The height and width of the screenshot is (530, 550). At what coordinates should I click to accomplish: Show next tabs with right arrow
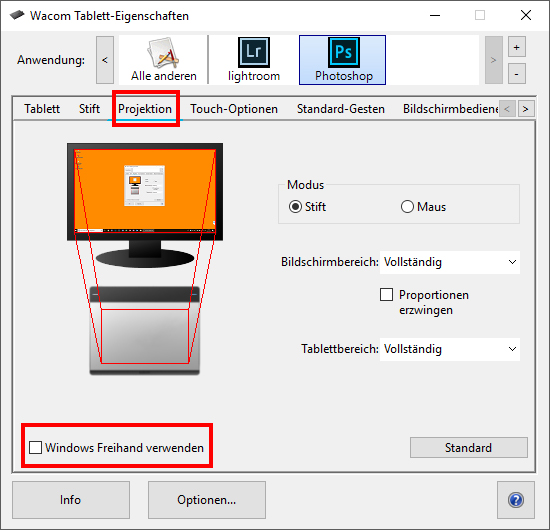click(x=525, y=109)
